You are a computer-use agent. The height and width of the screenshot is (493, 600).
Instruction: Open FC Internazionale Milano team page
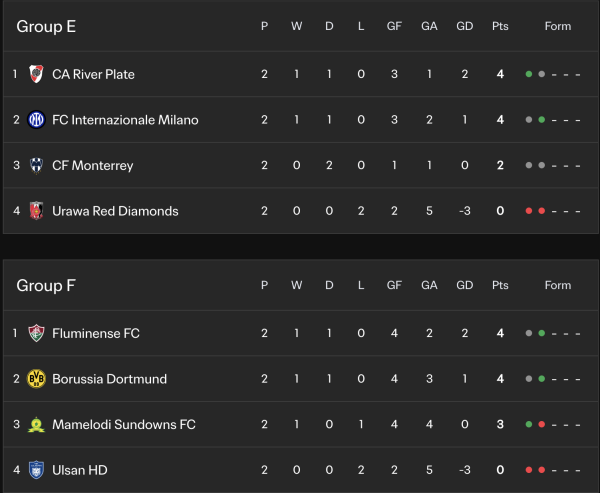click(125, 120)
